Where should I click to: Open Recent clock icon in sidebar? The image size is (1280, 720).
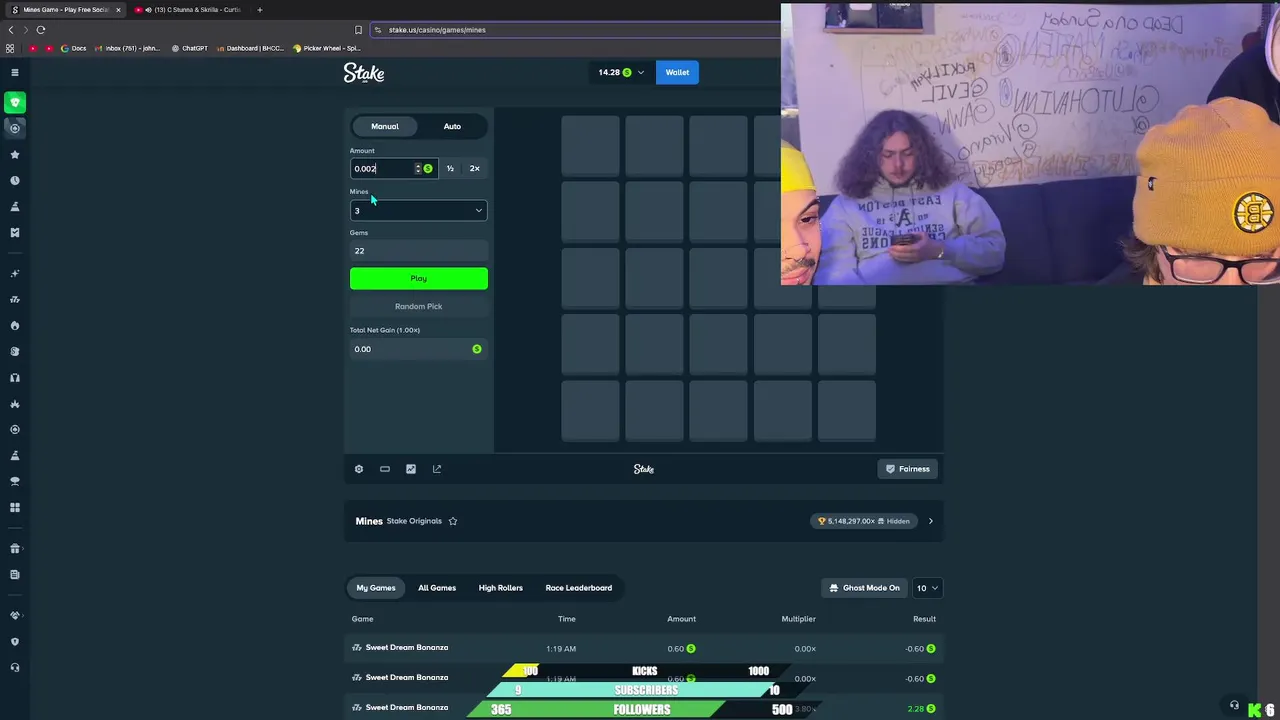point(14,180)
